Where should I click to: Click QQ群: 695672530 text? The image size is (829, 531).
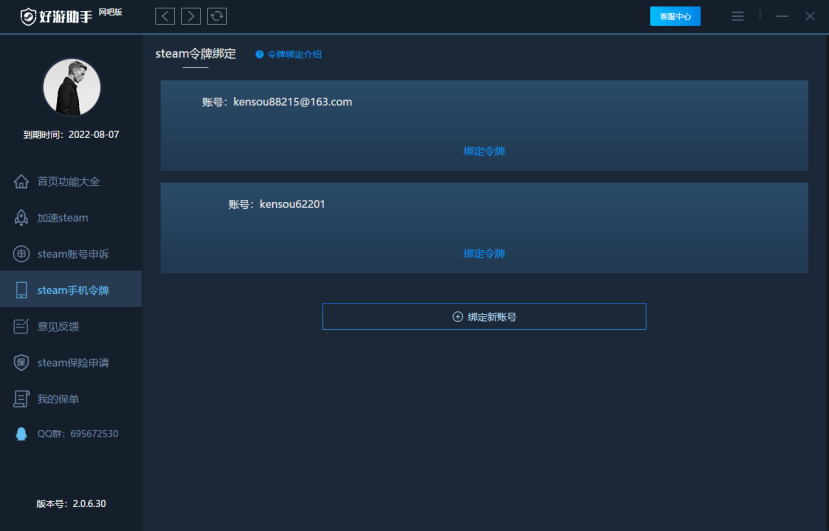coord(78,434)
